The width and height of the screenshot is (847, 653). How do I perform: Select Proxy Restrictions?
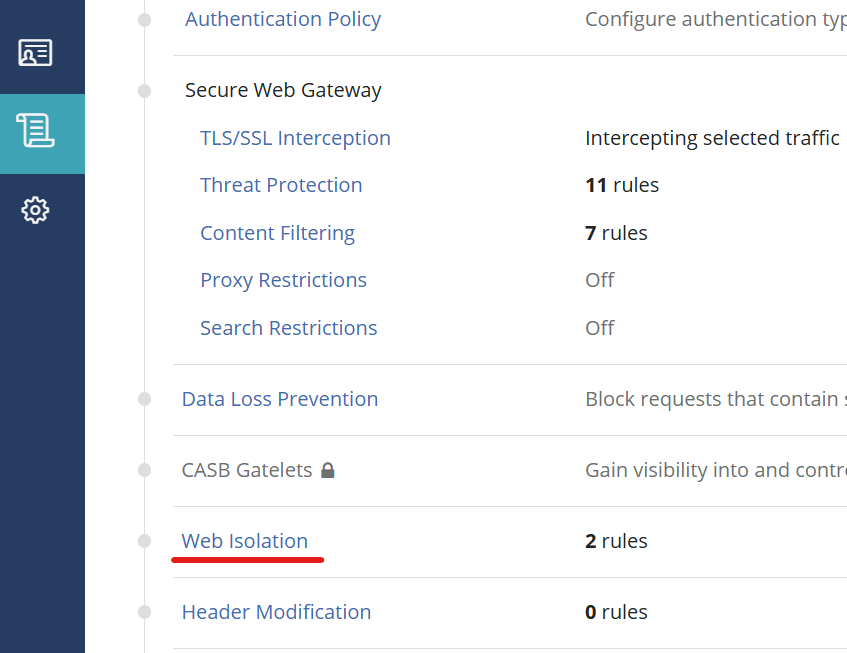(283, 280)
